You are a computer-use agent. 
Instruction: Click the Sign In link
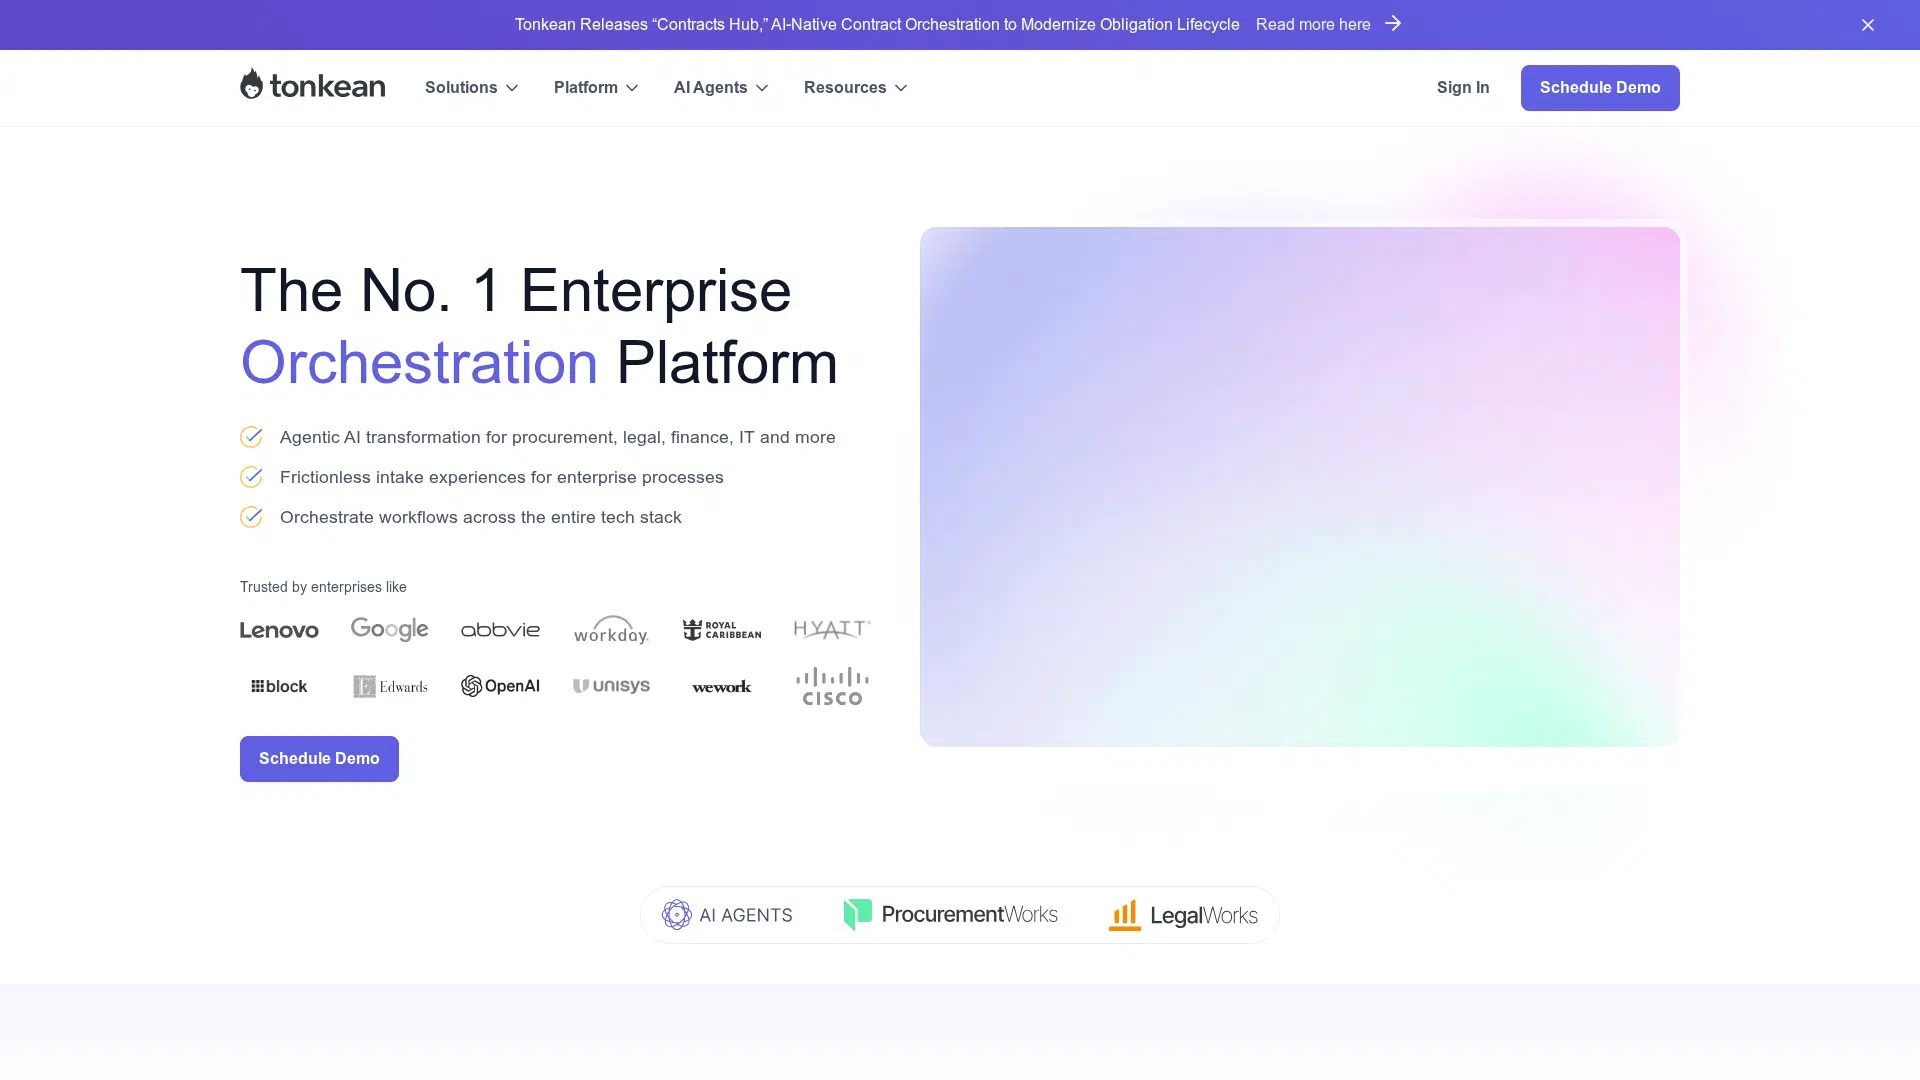point(1462,88)
